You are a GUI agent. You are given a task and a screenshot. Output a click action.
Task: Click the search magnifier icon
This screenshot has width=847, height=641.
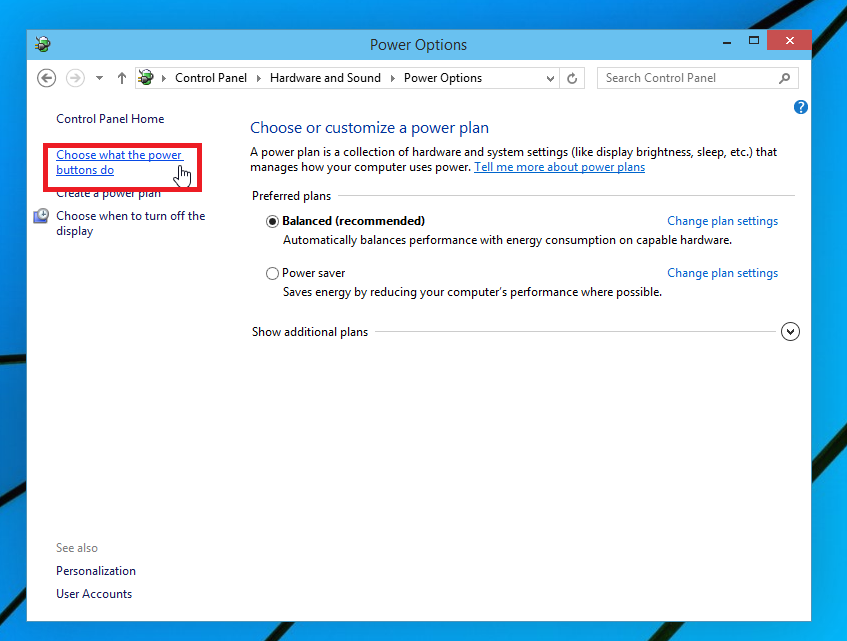click(x=784, y=78)
